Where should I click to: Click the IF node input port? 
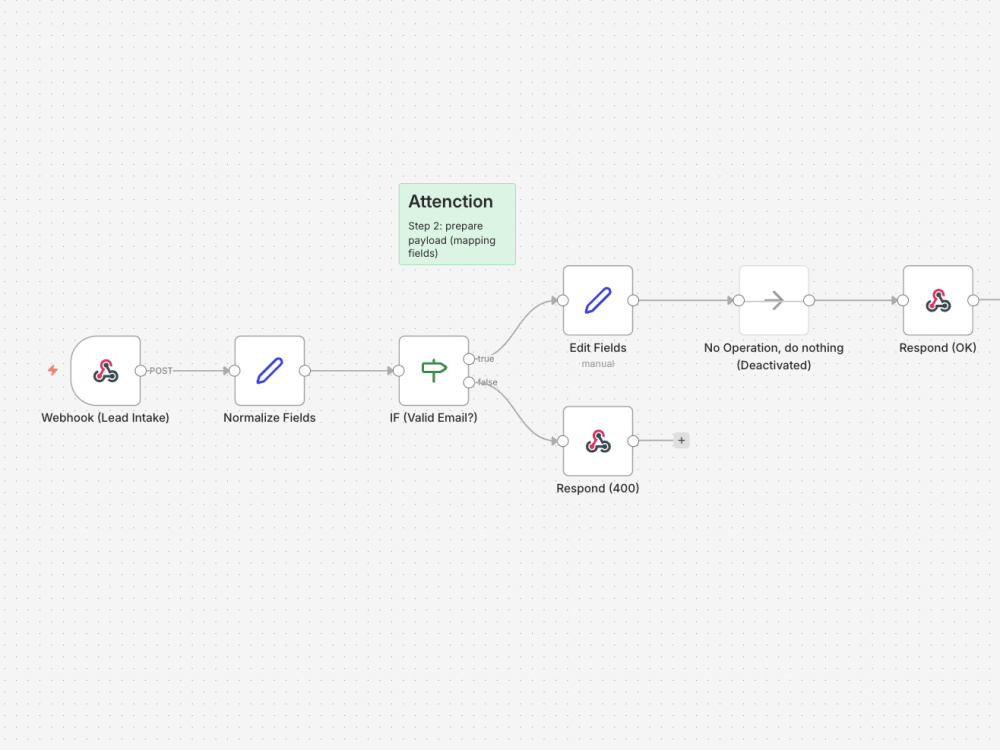click(x=399, y=371)
